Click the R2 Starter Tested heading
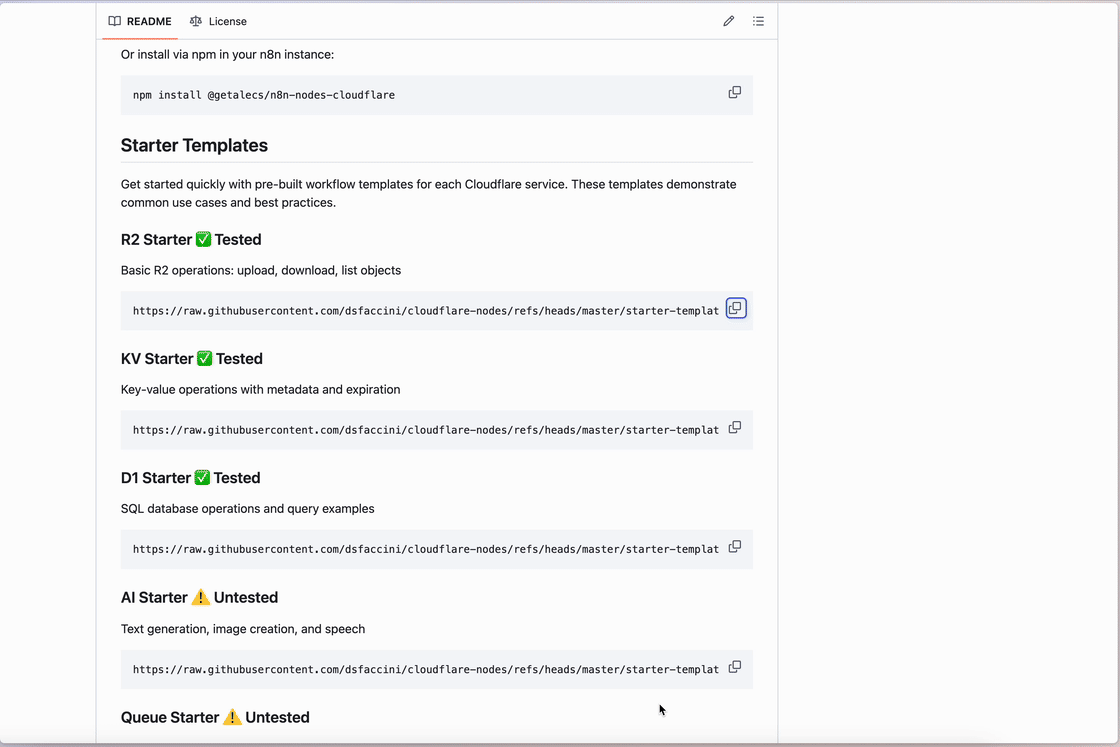Image resolution: width=1120 pixels, height=747 pixels. point(191,240)
